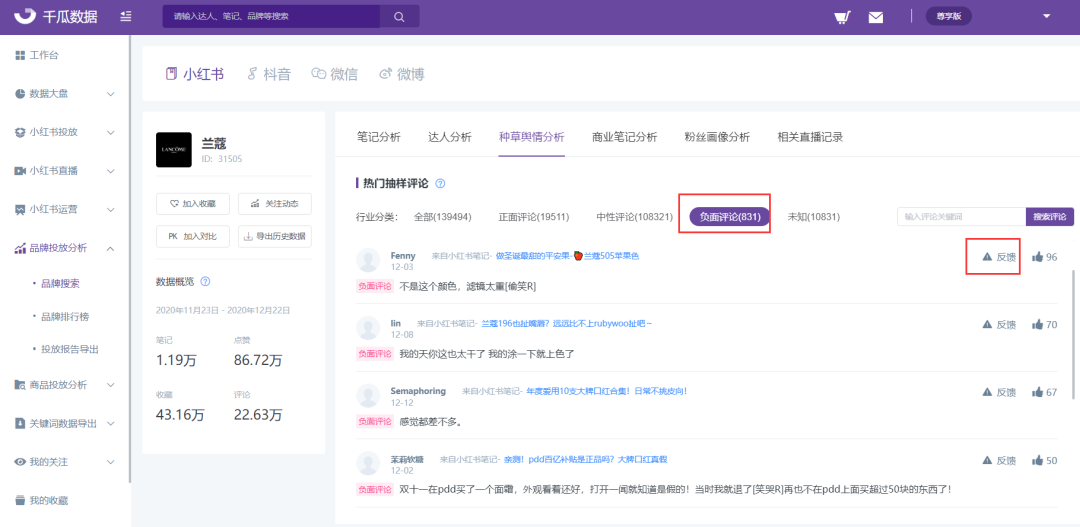Click help icon next to 数据概览
This screenshot has width=1080, height=527.
coord(205,282)
